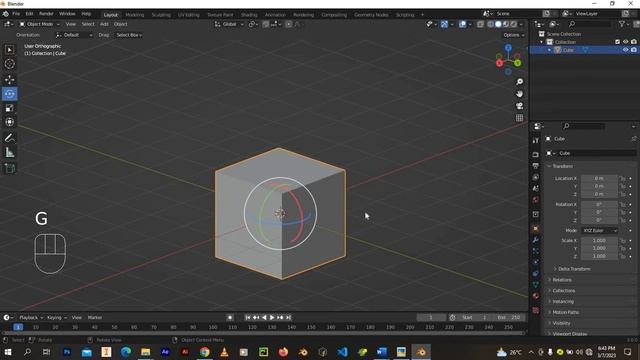
Task: Select the Select Box tool in left toolbar
Action: pyautogui.click(x=9, y=50)
